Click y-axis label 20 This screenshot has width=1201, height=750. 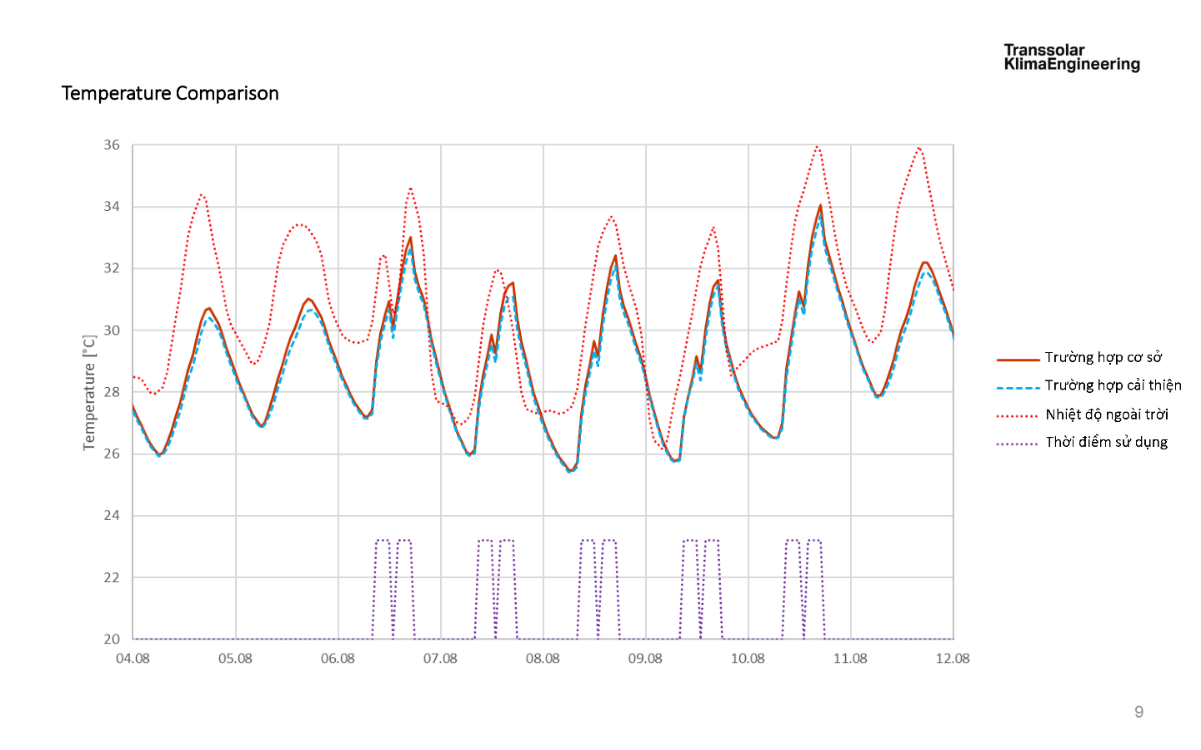pyautogui.click(x=111, y=639)
